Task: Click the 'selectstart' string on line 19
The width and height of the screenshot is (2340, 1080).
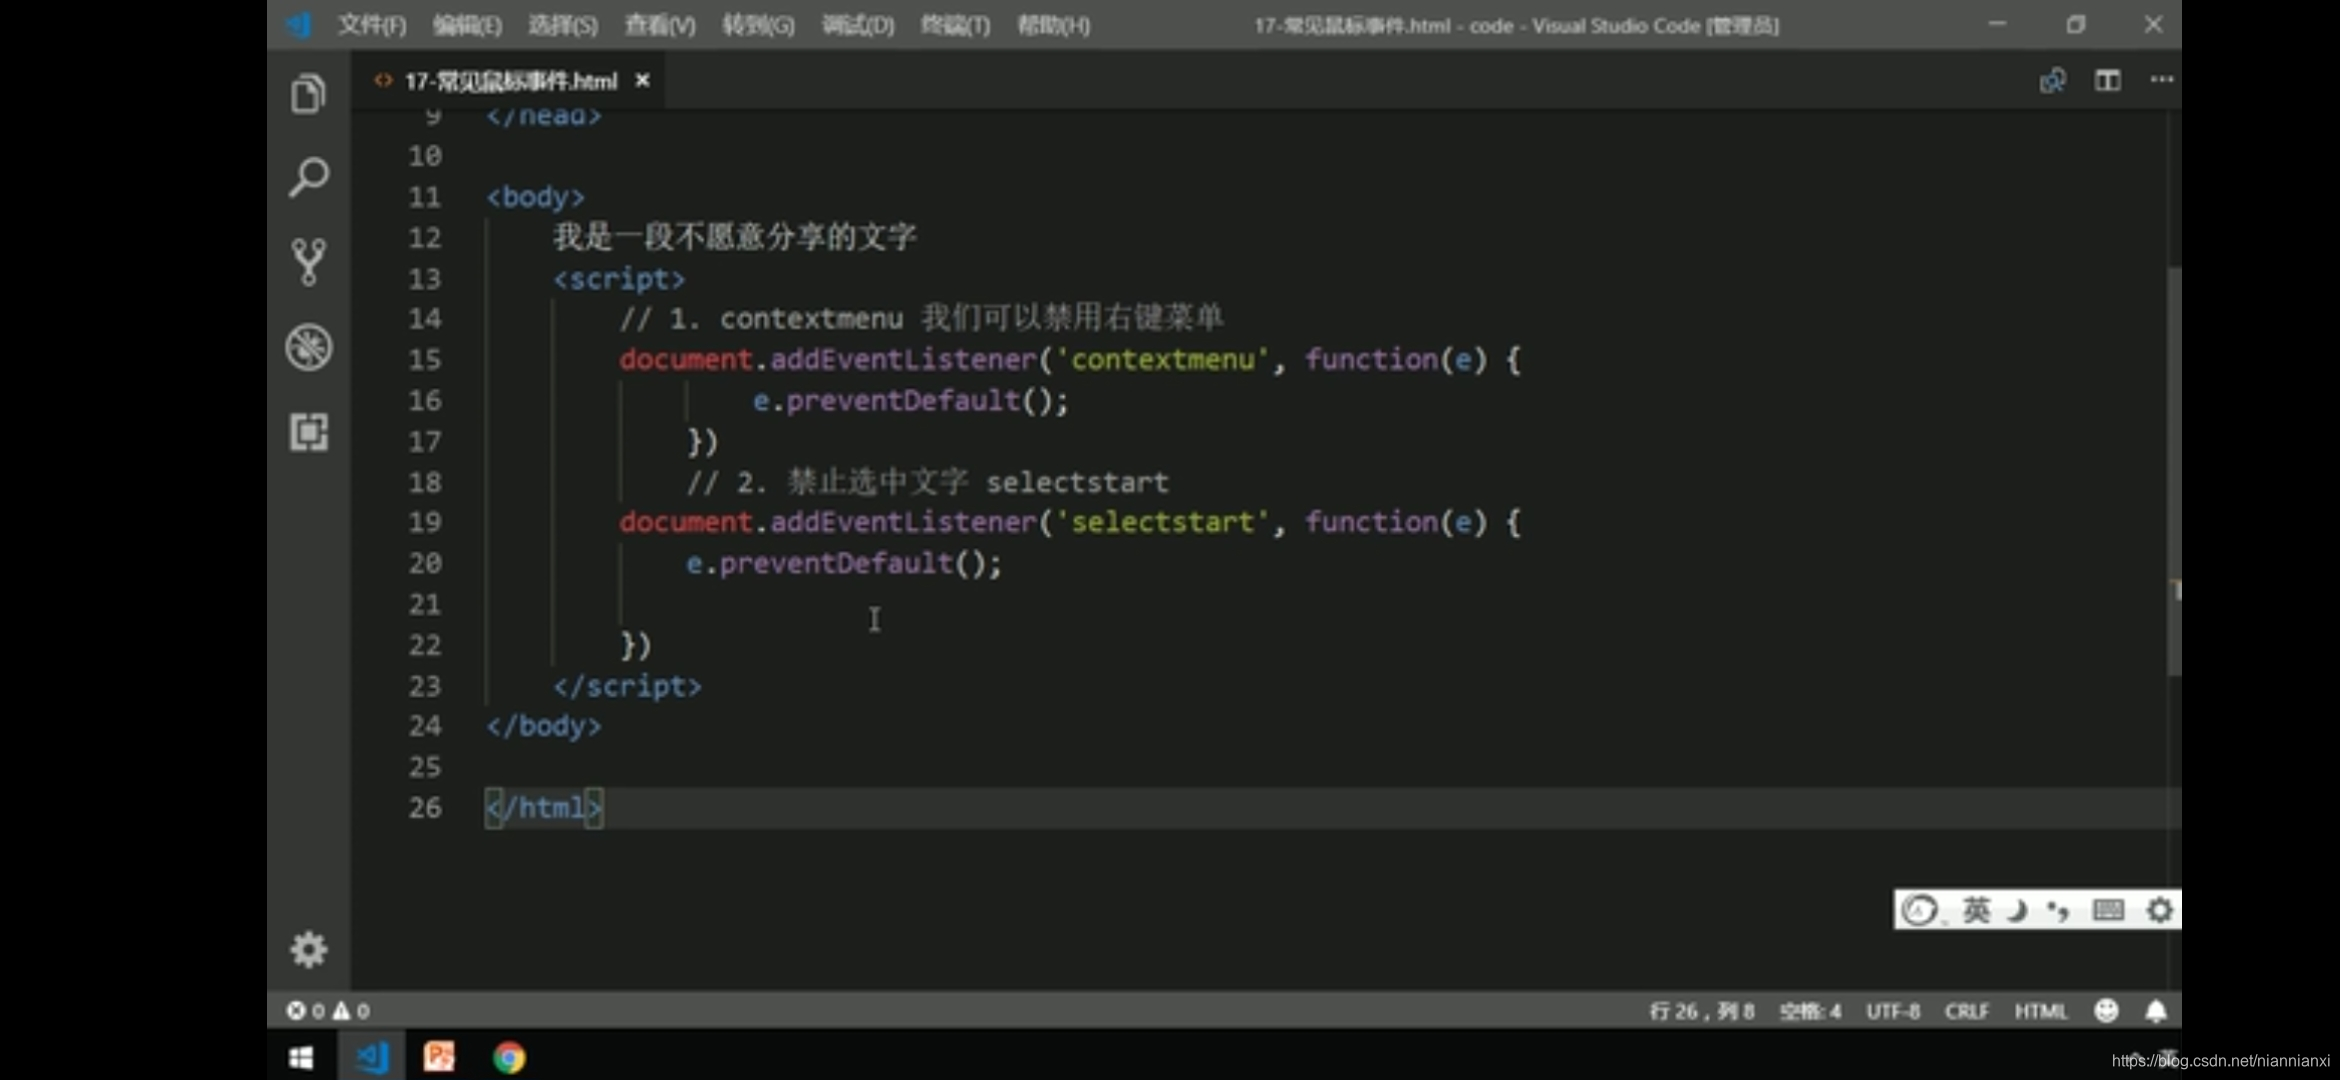Action: pos(1162,522)
